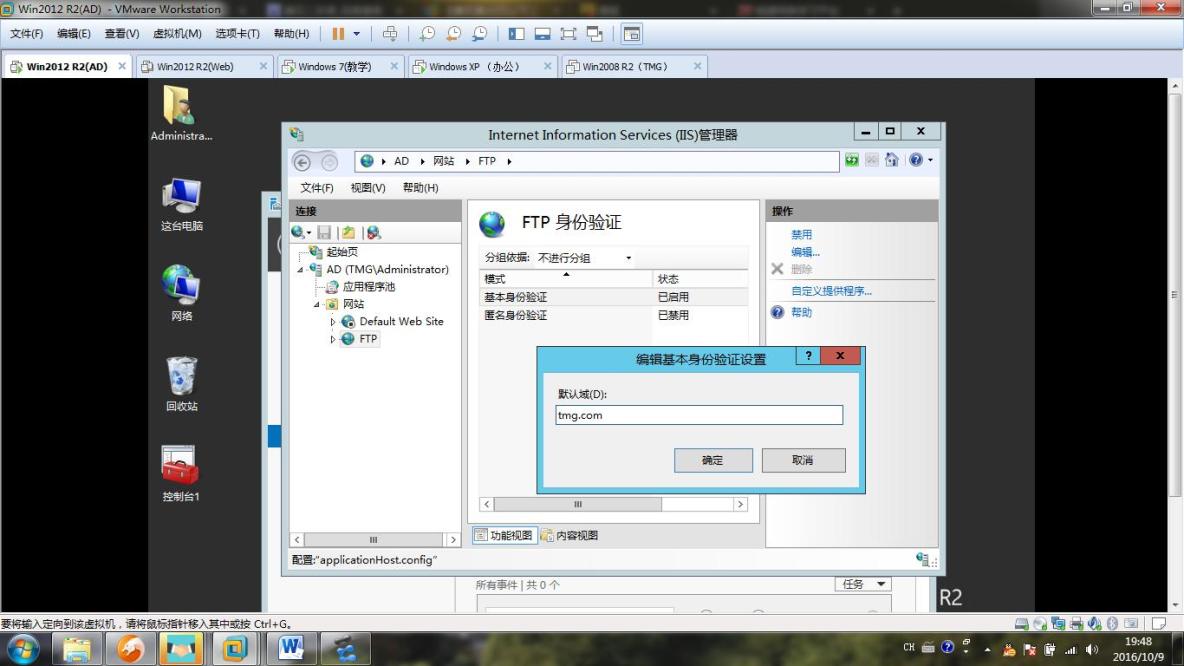Click the 禁用 action link

[801, 235]
